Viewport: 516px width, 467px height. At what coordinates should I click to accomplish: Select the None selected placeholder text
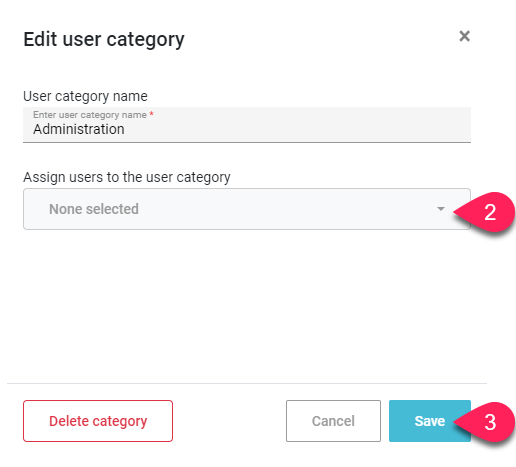pyautogui.click(x=94, y=209)
